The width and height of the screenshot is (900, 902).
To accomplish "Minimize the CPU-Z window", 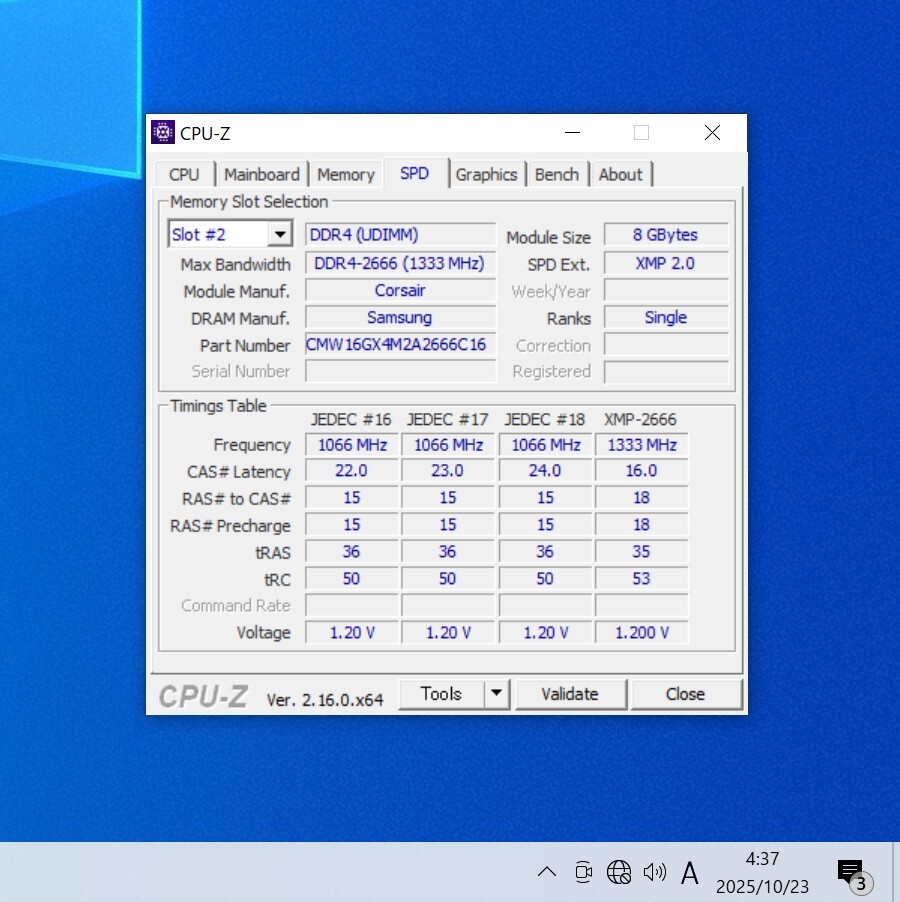I will point(572,133).
